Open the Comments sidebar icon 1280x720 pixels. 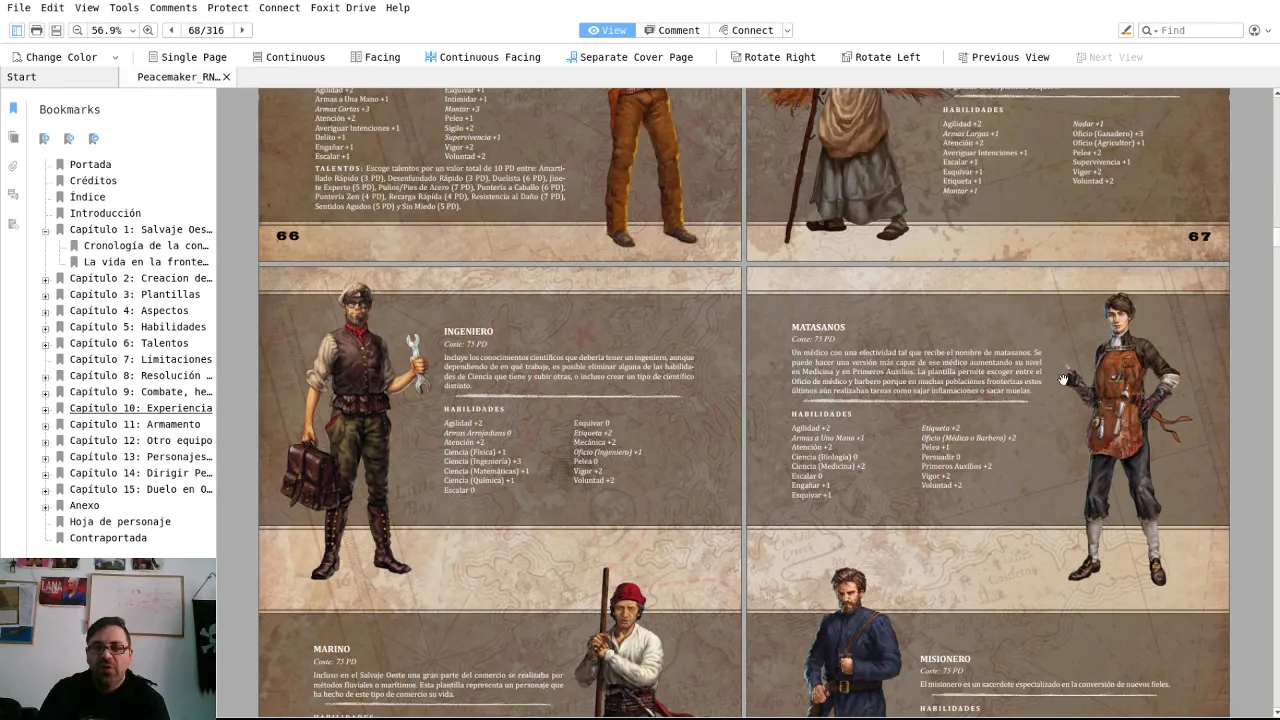click(13, 195)
